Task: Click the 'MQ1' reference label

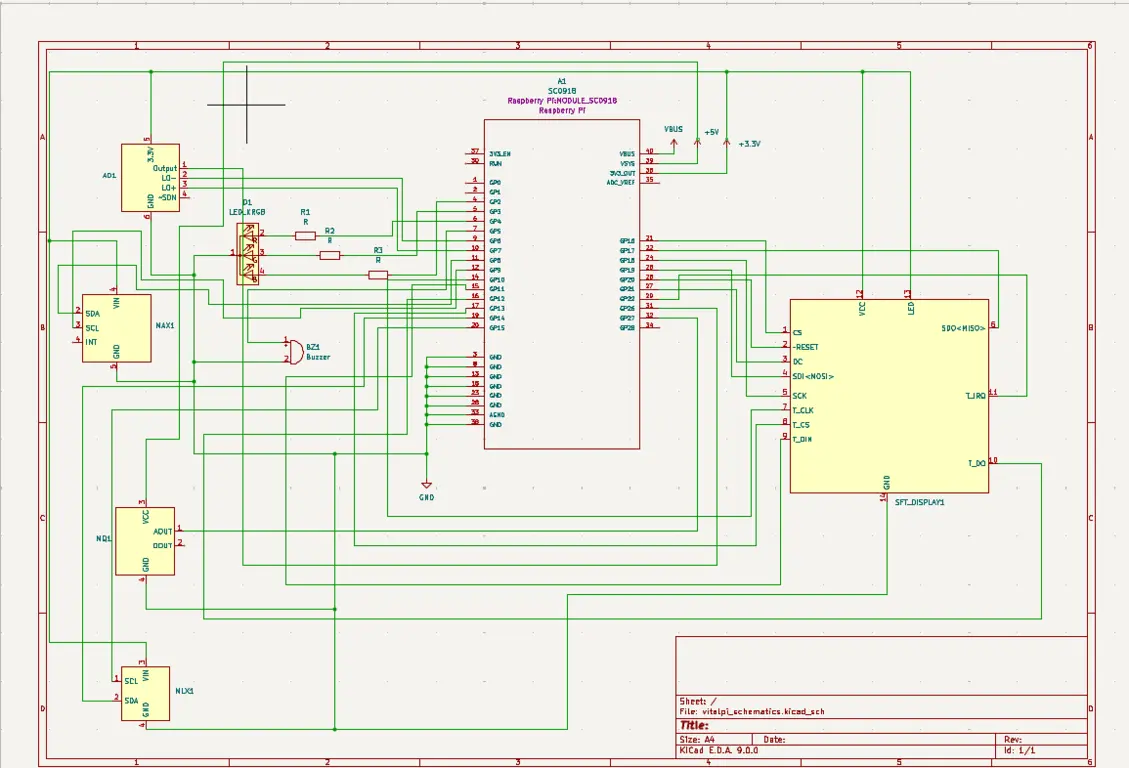Action: coord(104,538)
